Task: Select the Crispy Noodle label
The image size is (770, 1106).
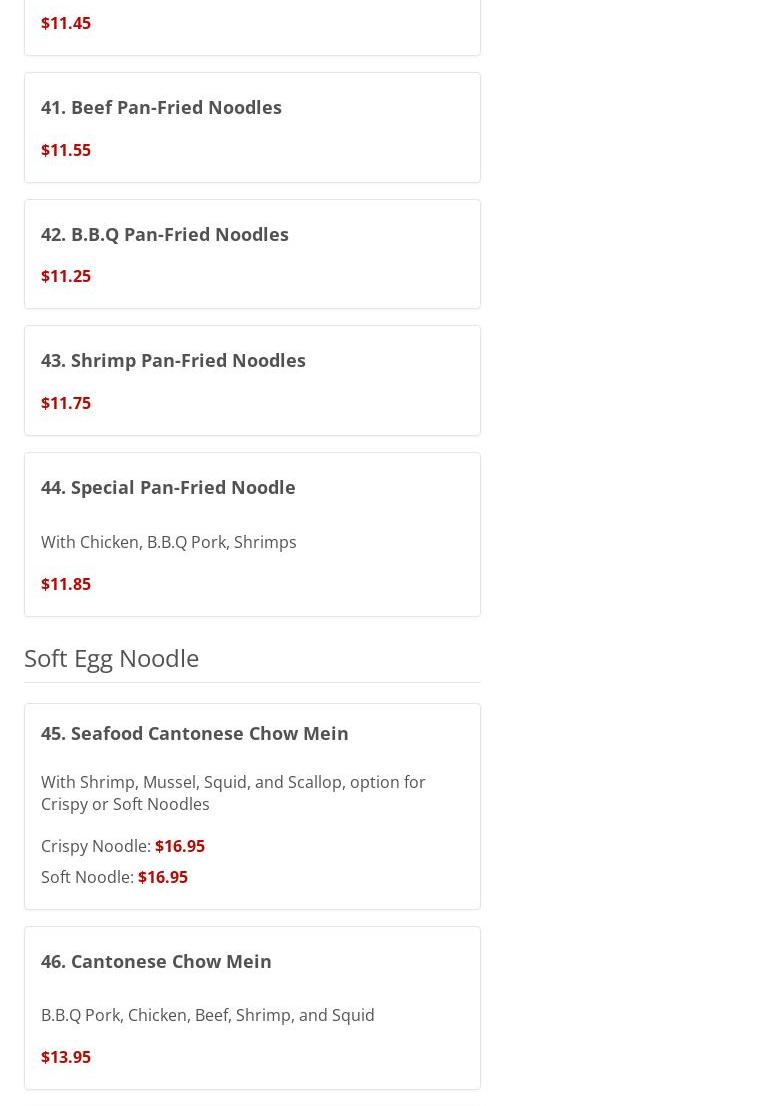Action: click(96, 846)
